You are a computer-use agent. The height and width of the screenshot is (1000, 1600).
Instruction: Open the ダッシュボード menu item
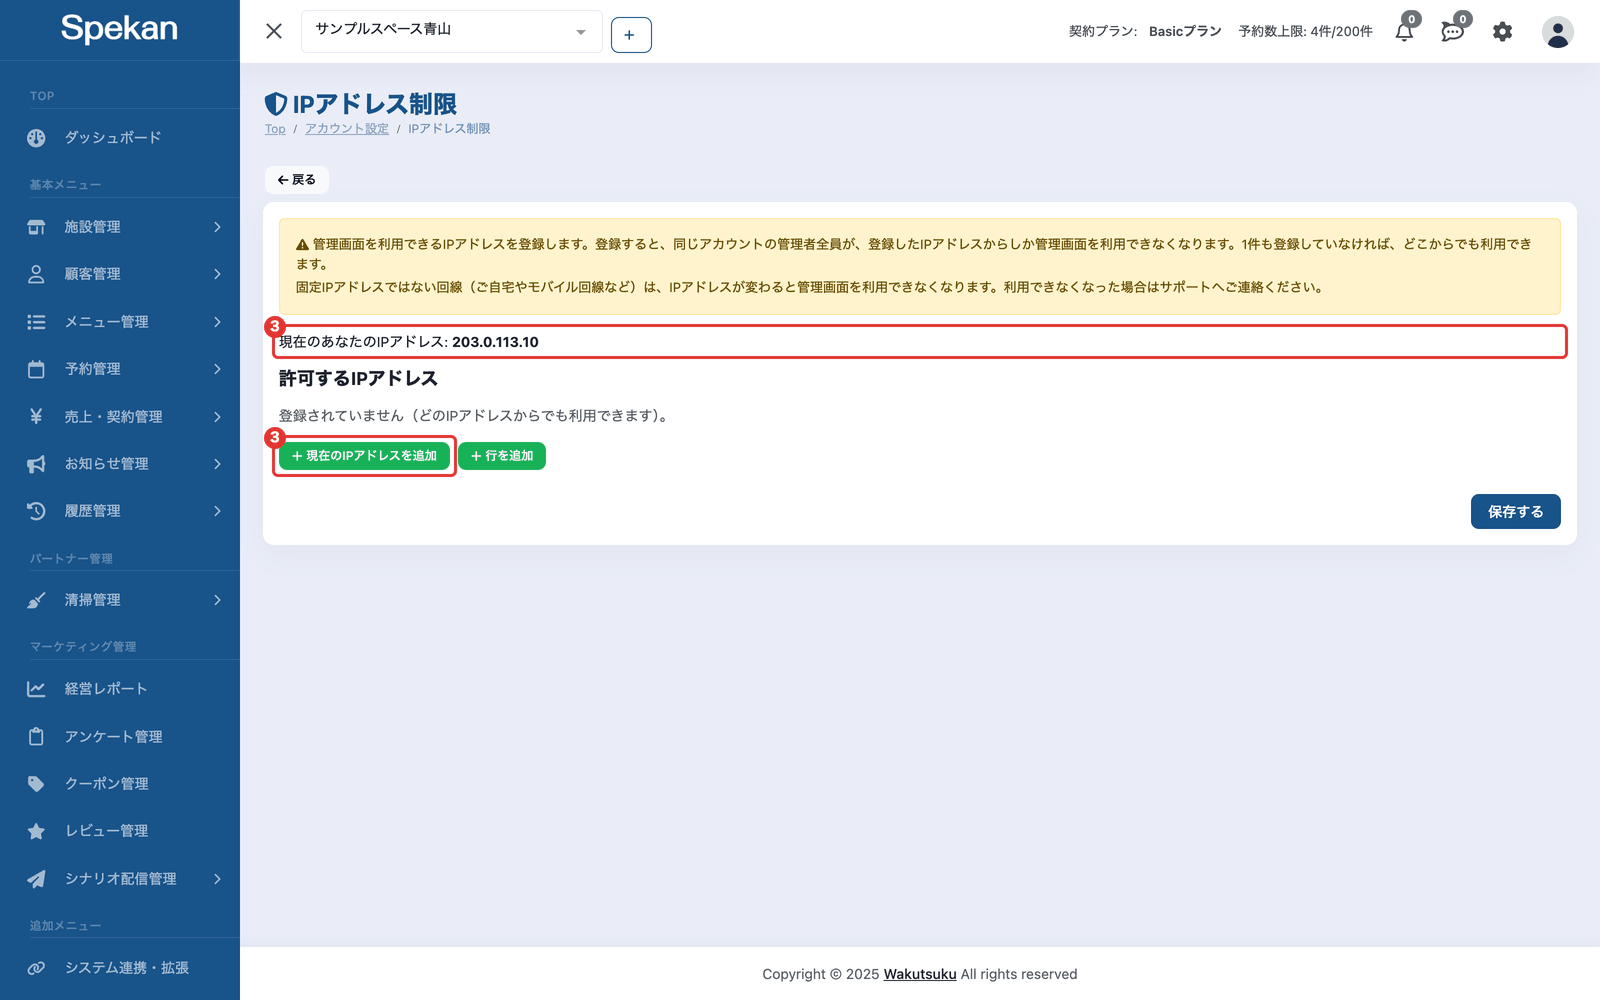(120, 138)
